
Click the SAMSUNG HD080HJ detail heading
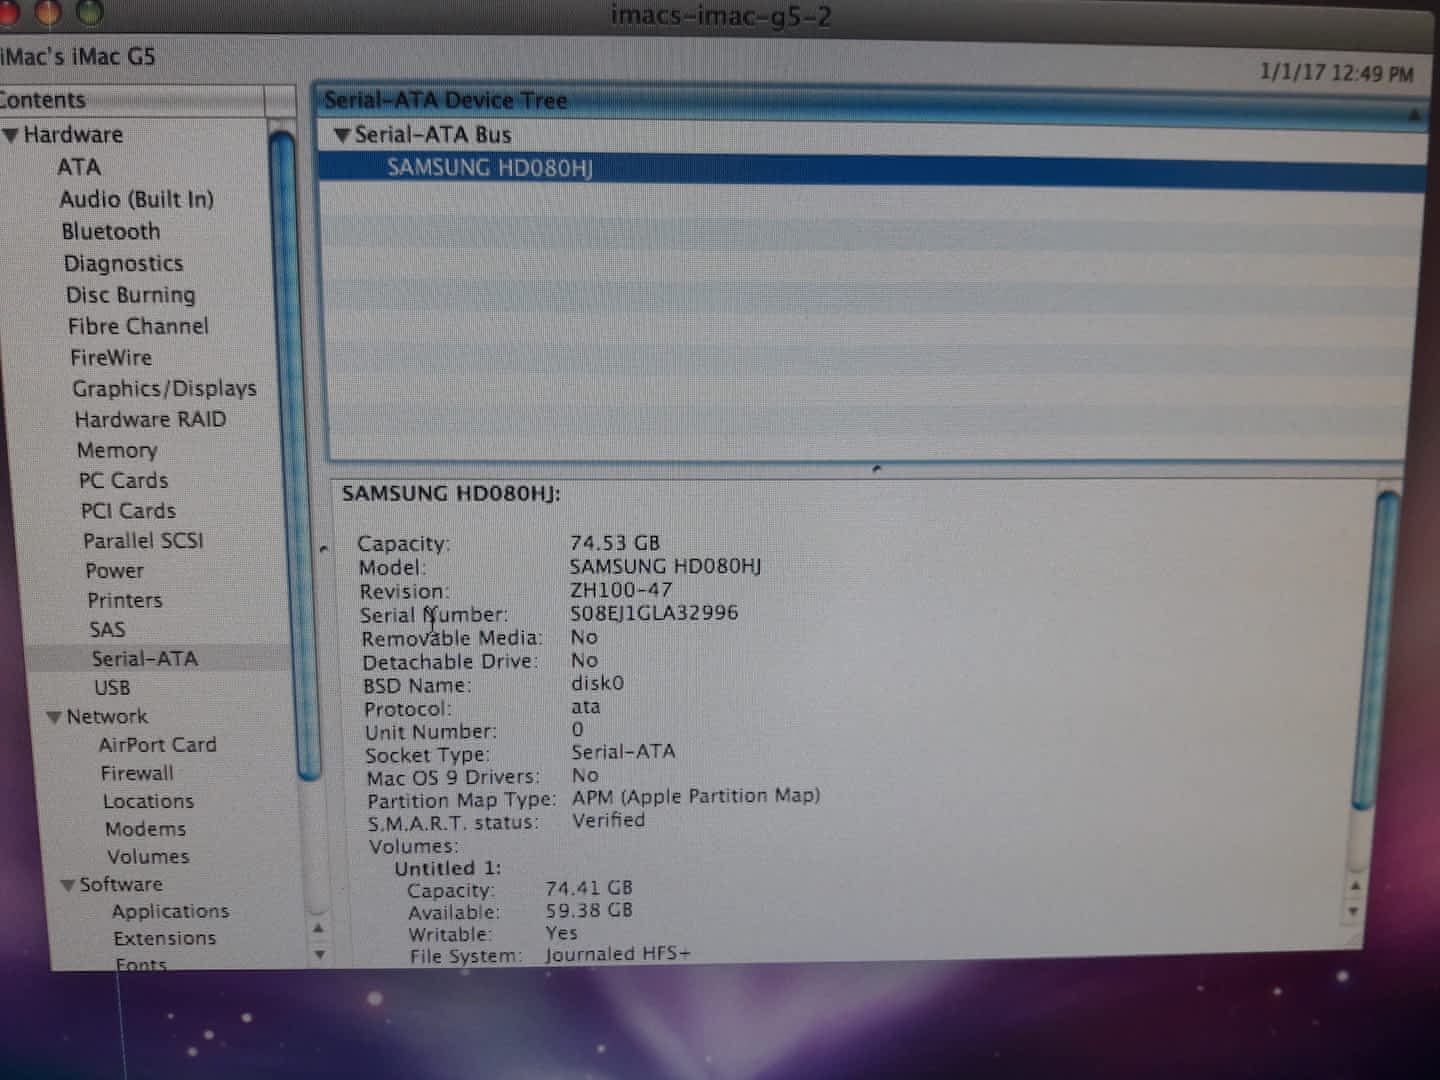click(x=451, y=493)
